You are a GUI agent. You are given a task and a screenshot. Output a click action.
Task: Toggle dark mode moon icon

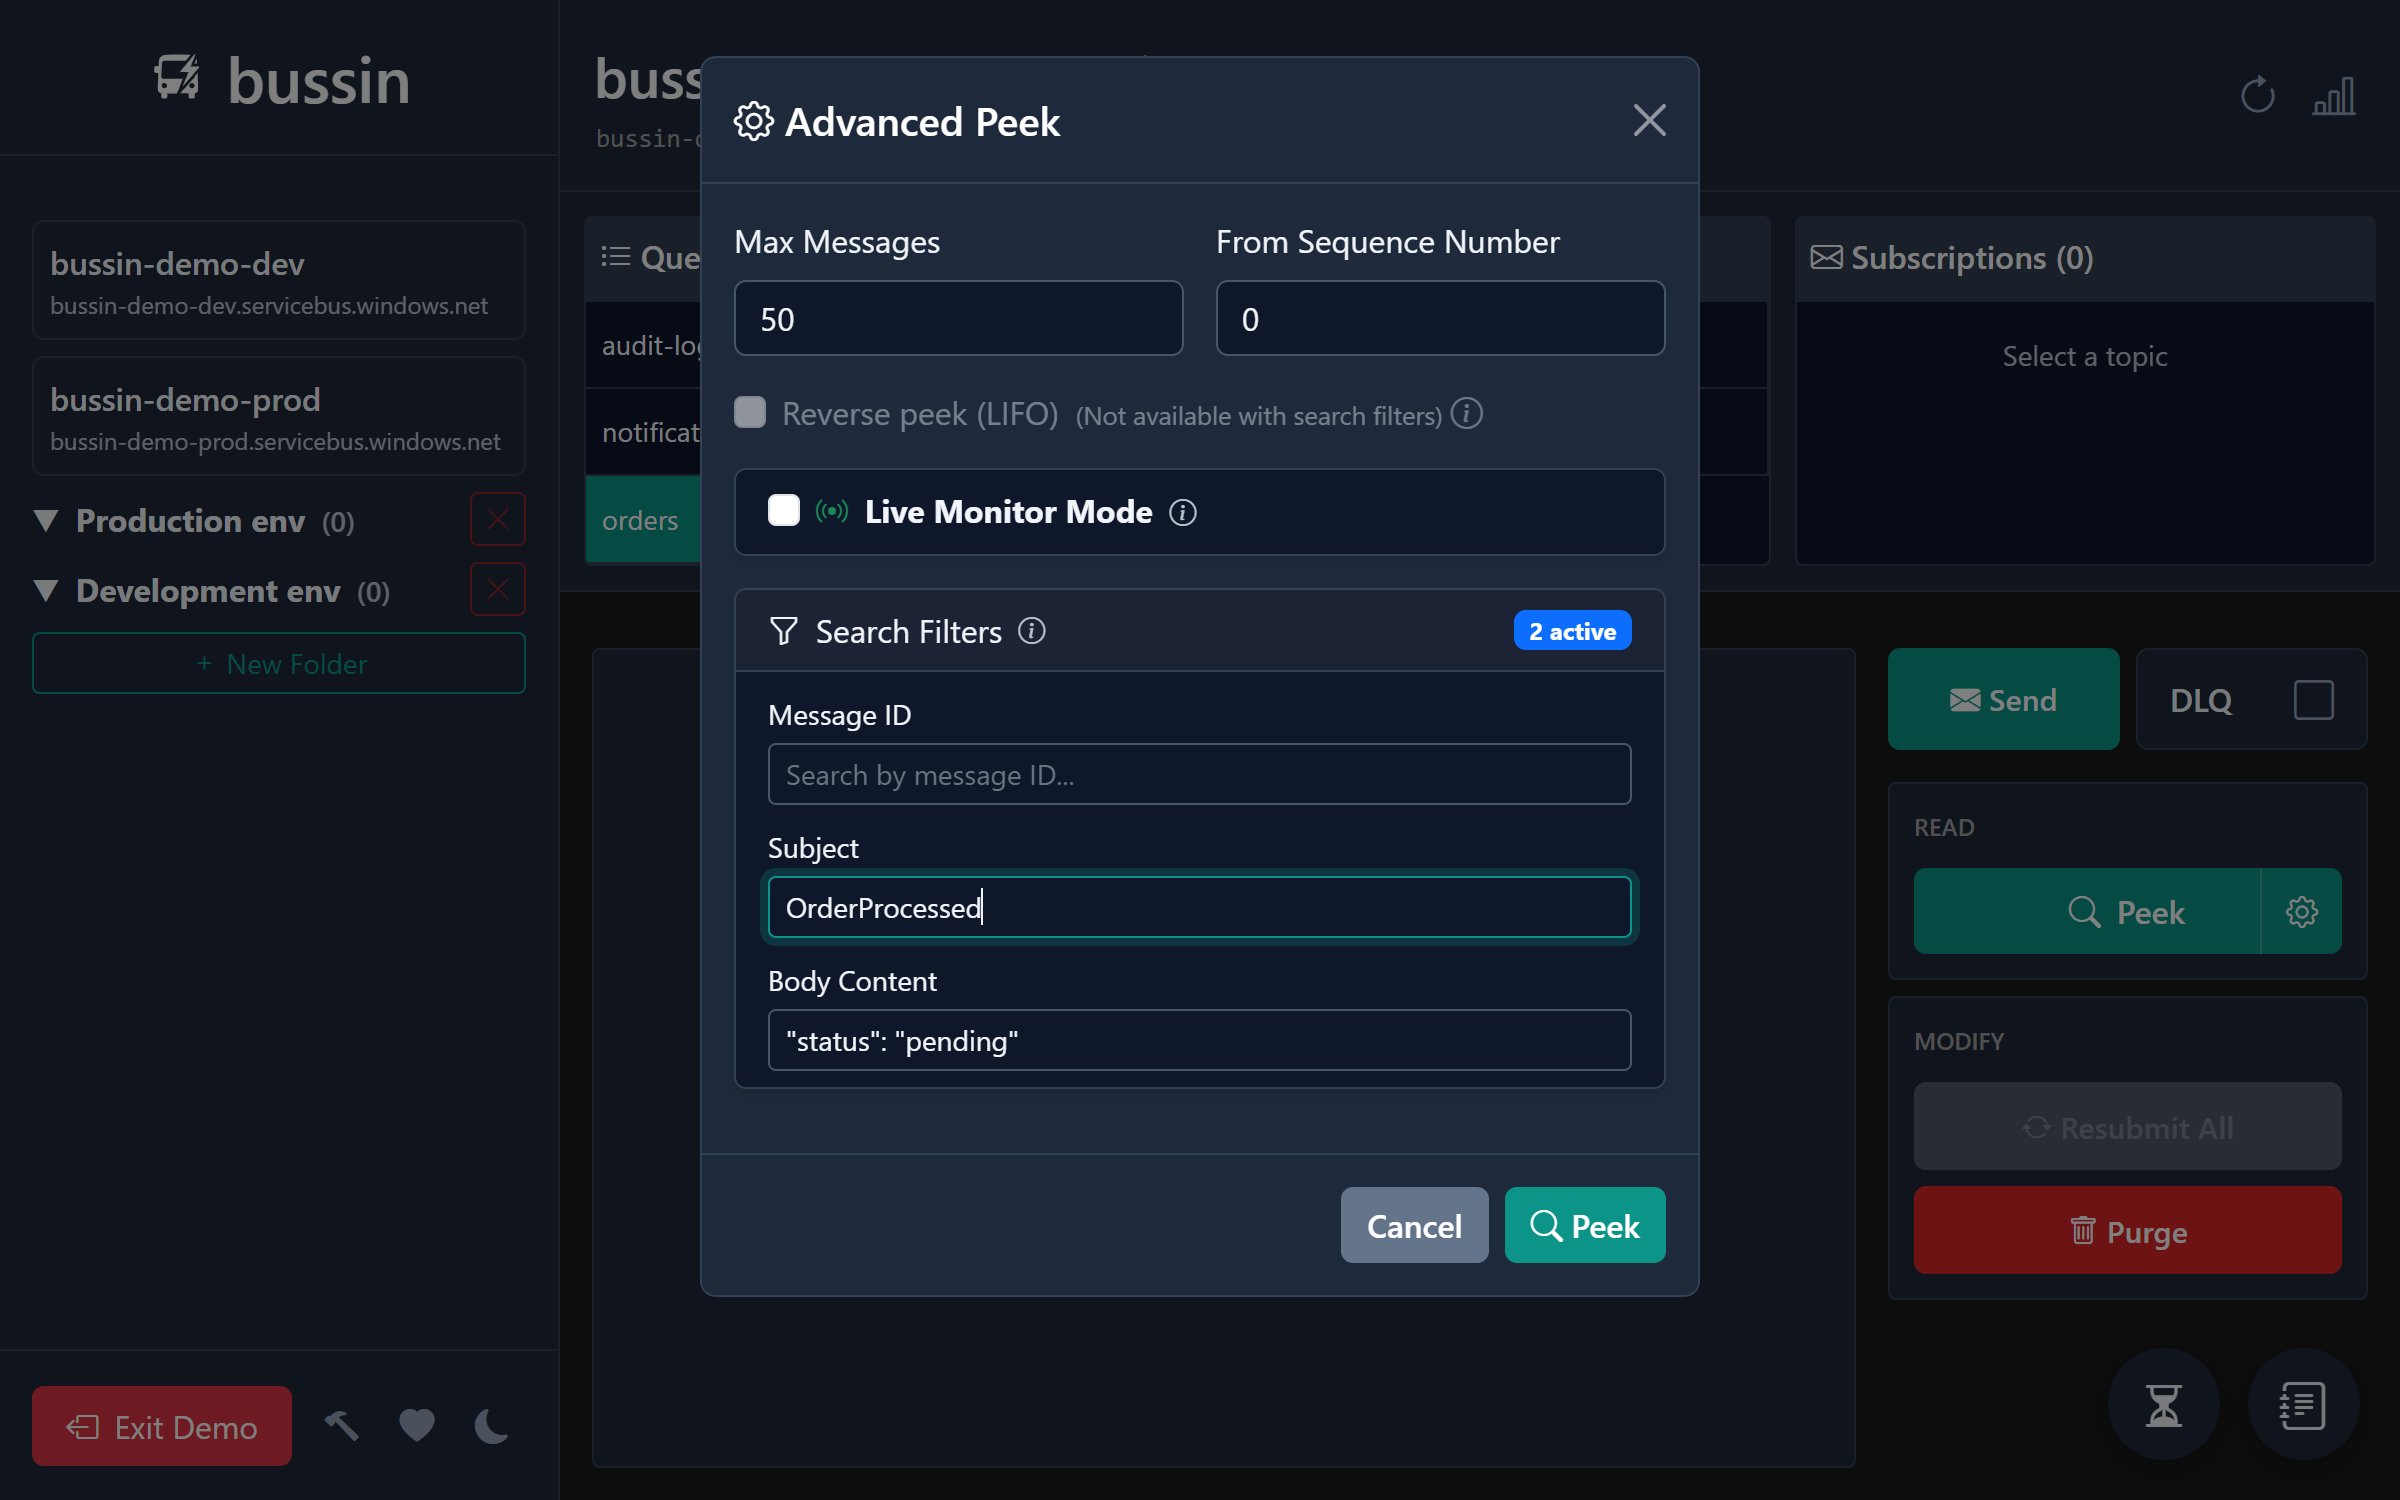[x=491, y=1426]
